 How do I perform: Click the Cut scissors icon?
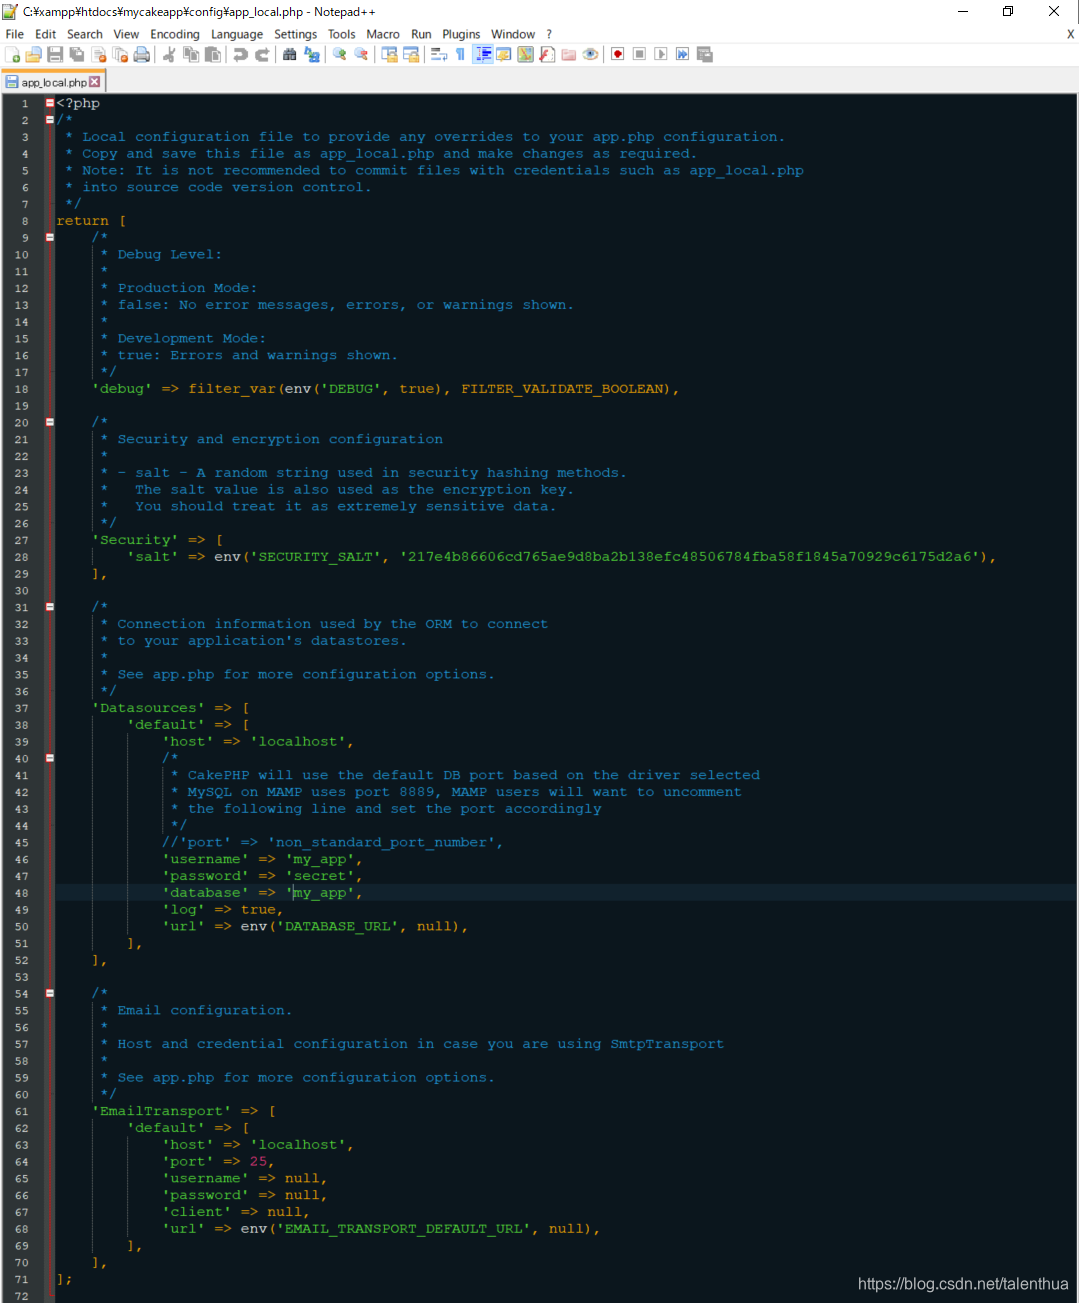click(169, 54)
